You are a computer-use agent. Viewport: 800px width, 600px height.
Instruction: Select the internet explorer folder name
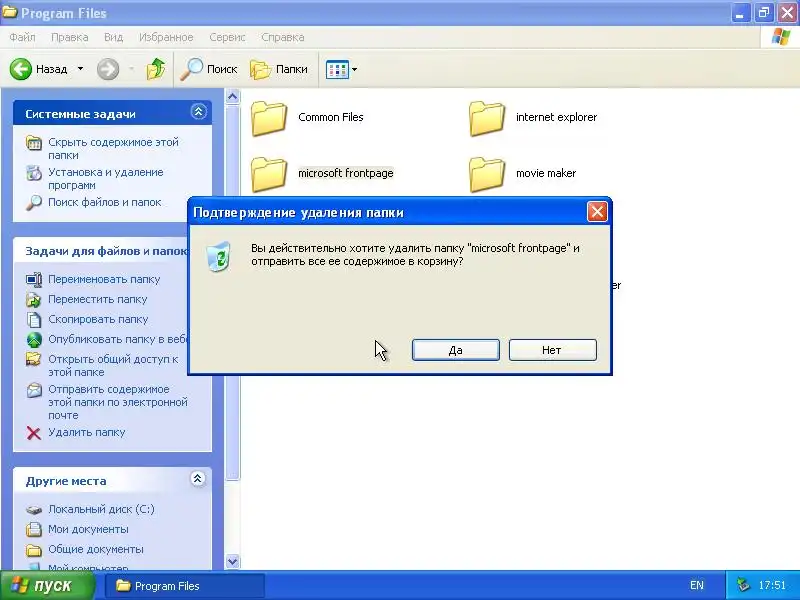(x=556, y=117)
